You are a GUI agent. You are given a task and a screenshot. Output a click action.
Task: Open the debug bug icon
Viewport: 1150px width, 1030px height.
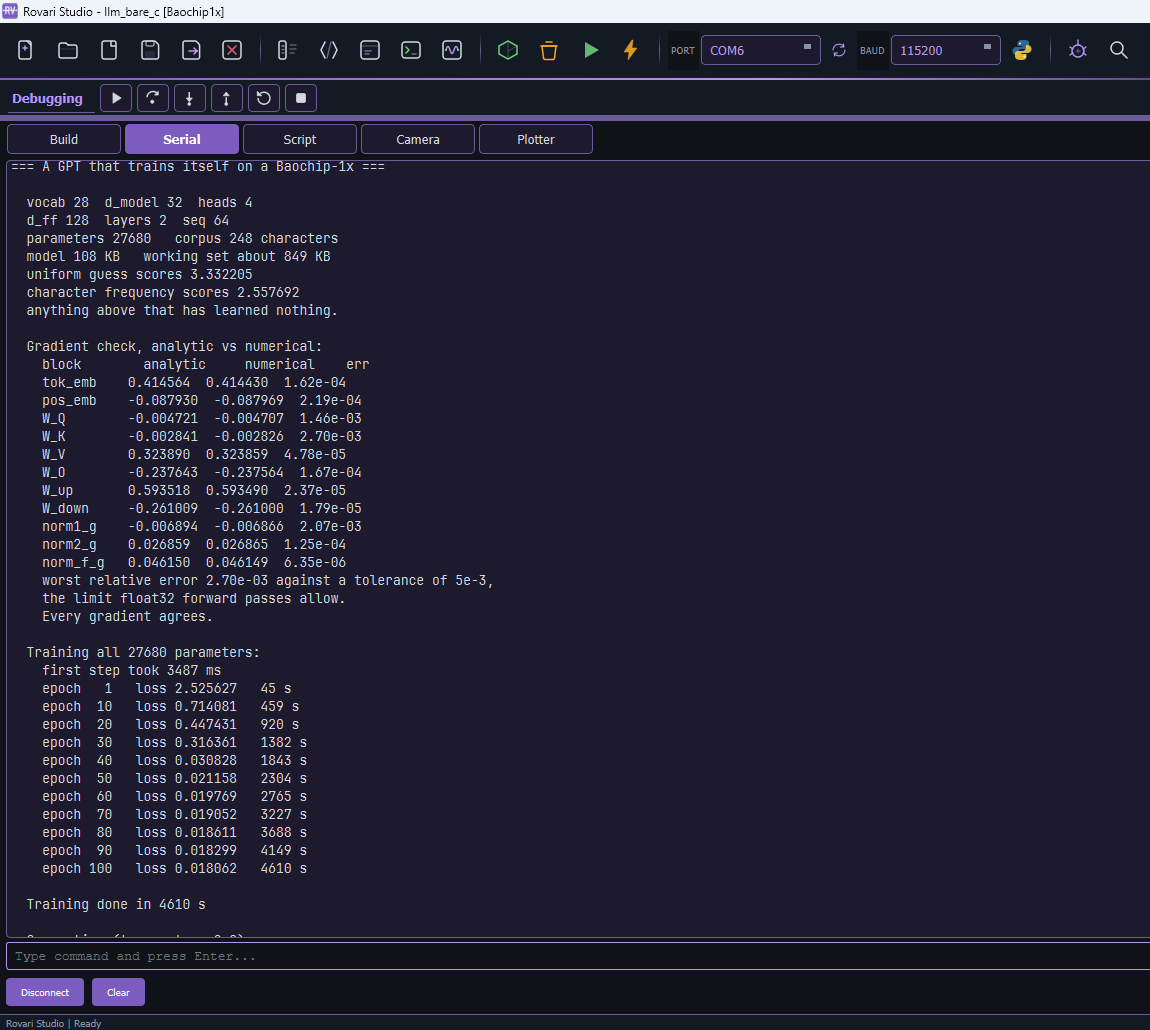1077,50
